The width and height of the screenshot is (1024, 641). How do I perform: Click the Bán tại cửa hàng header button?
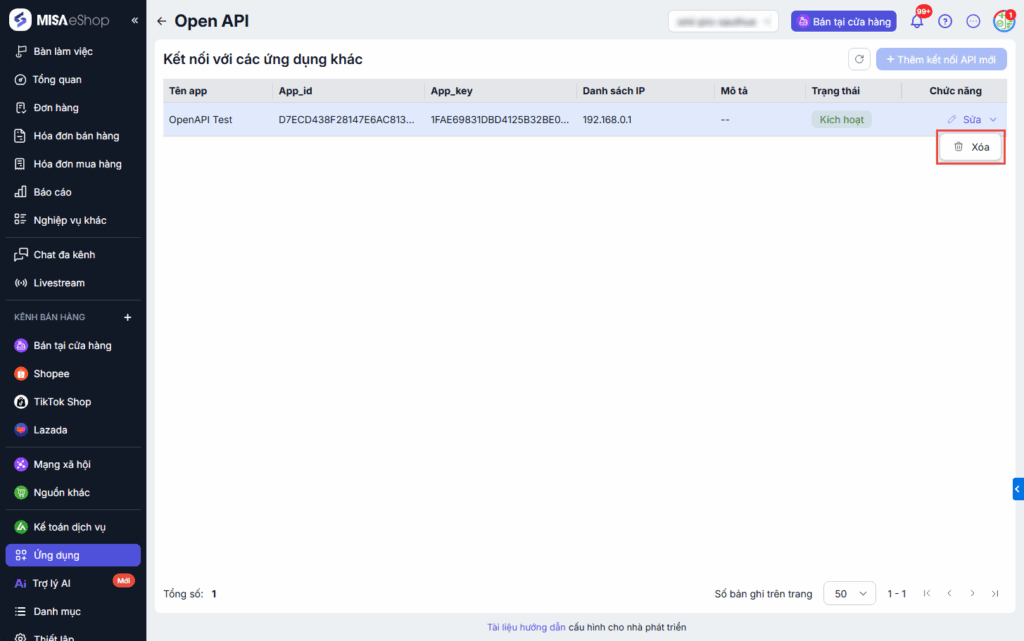[x=843, y=21]
